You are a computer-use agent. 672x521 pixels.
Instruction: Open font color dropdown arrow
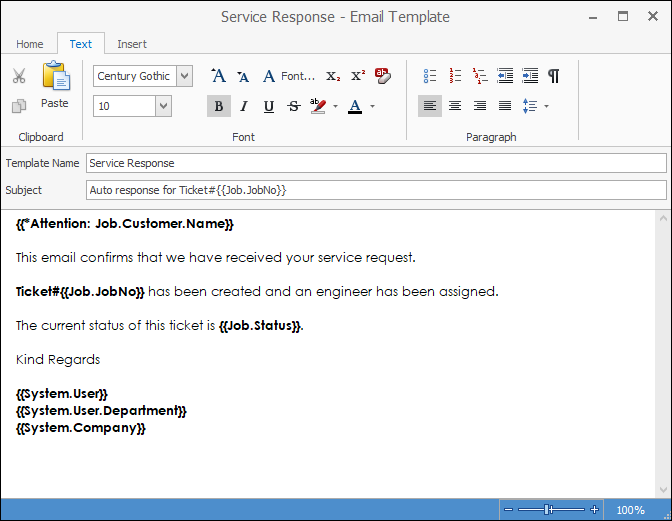click(x=372, y=106)
